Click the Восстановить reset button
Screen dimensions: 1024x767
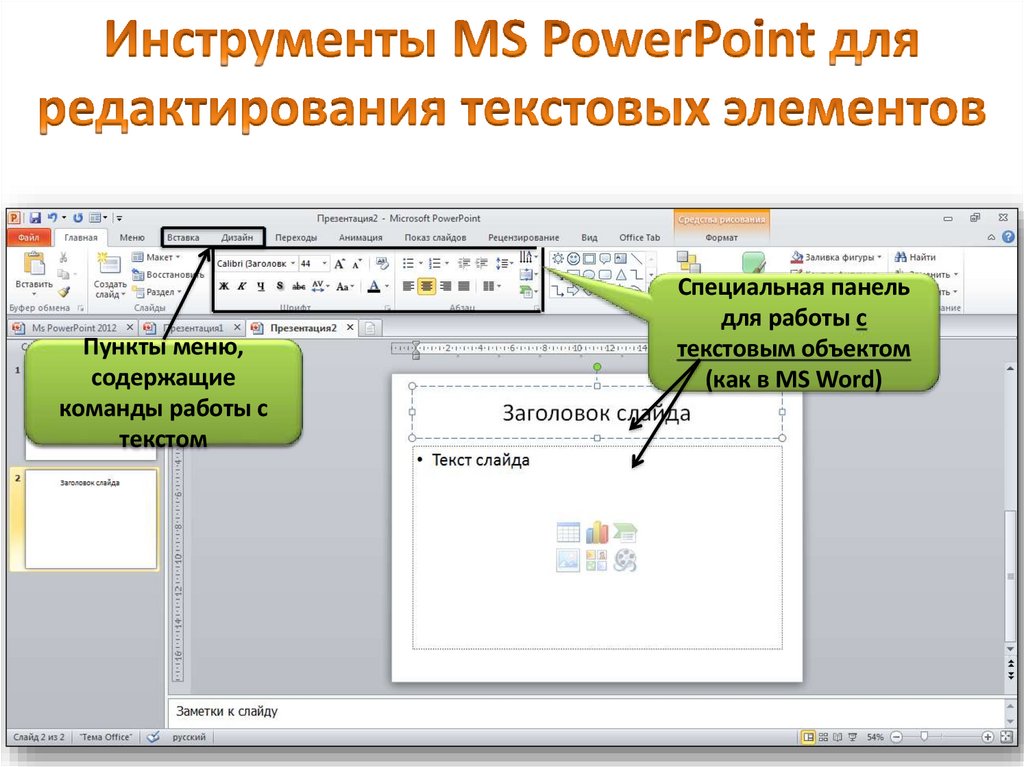pos(168,274)
